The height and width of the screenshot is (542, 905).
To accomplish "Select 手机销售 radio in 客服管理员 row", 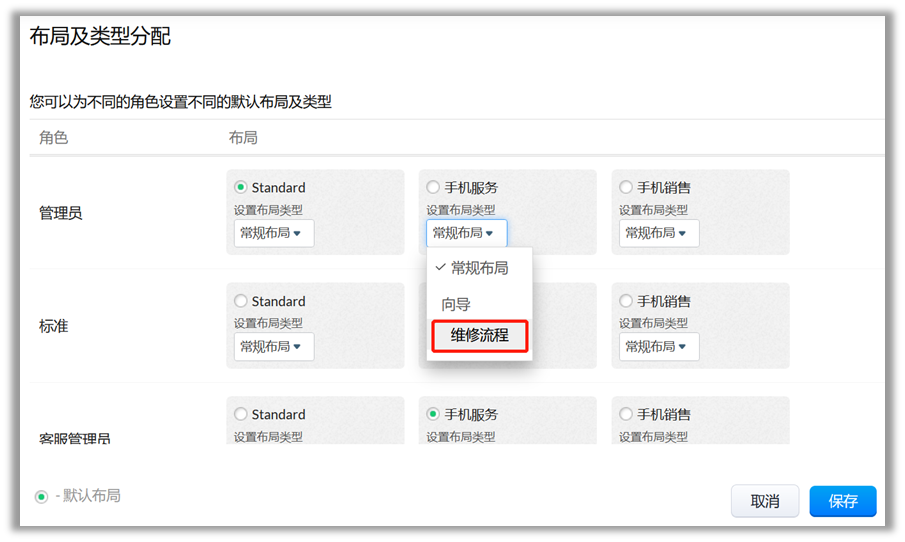I will (626, 414).
